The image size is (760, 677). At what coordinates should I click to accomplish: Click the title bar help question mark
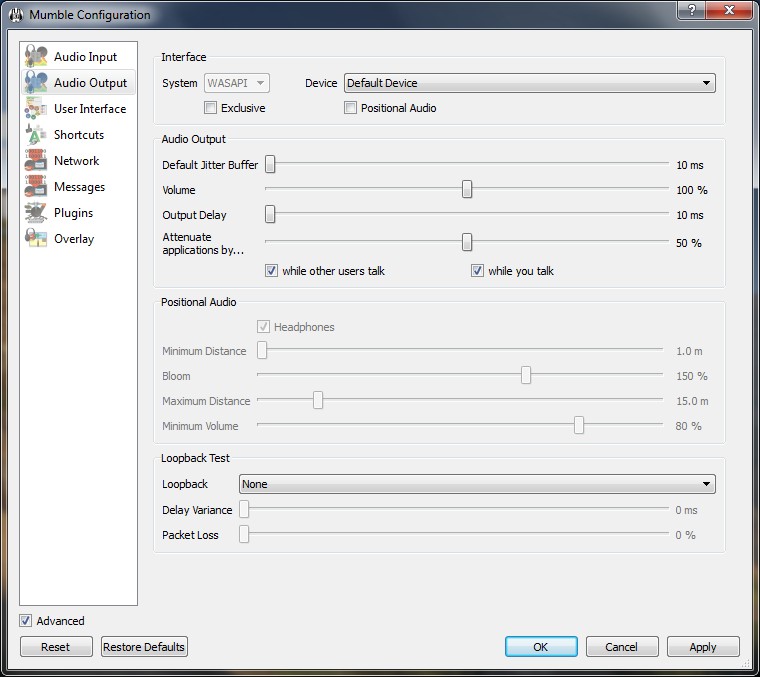[692, 10]
